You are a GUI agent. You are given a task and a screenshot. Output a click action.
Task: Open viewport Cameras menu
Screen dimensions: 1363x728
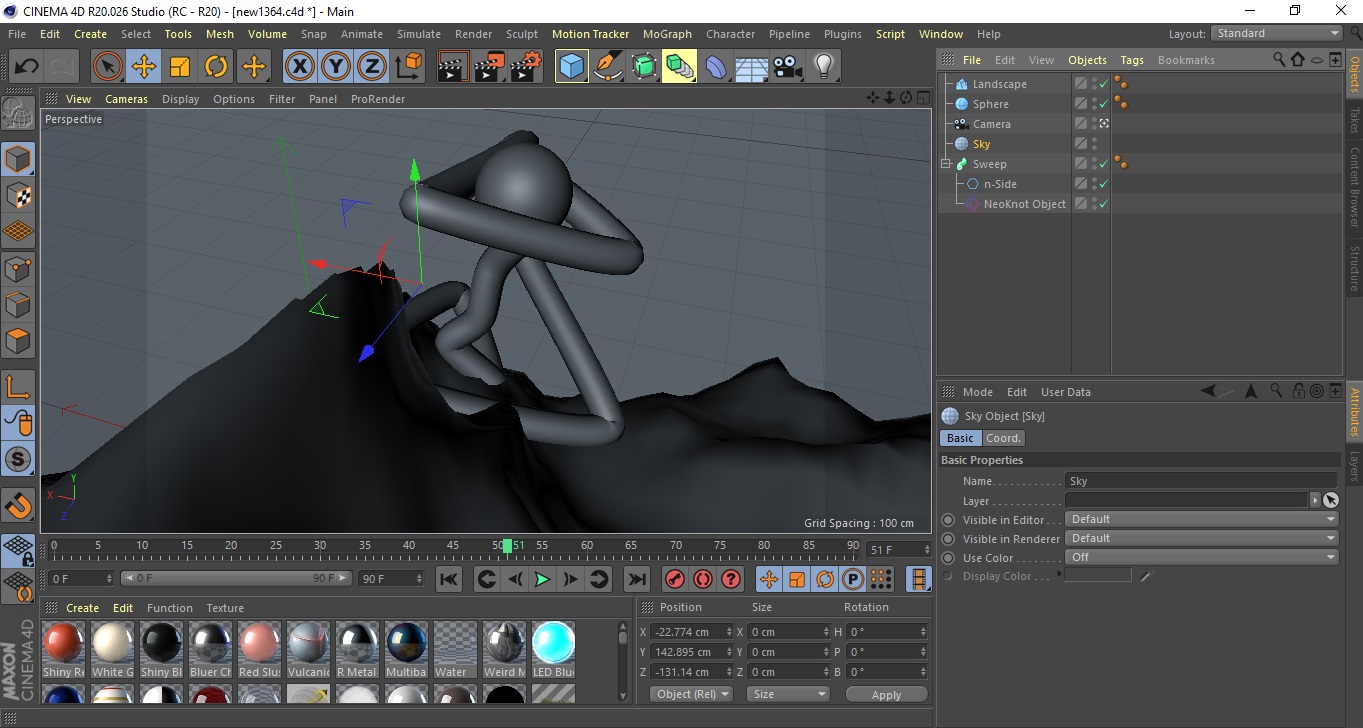tap(127, 99)
